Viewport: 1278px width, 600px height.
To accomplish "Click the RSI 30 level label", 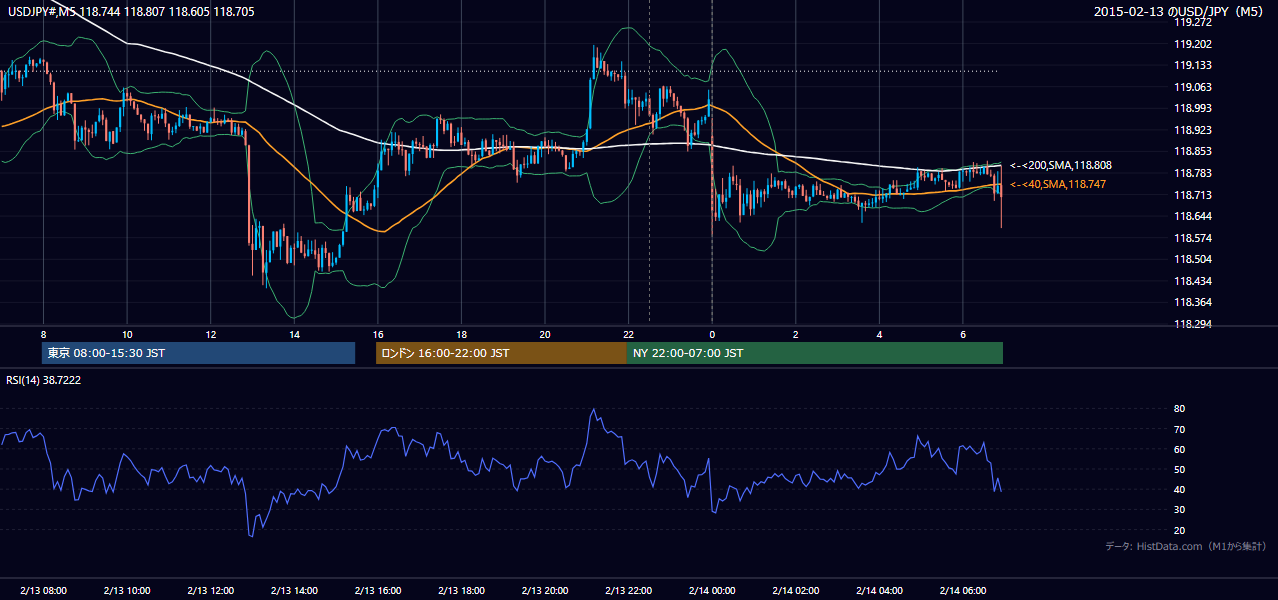I will (x=1179, y=510).
